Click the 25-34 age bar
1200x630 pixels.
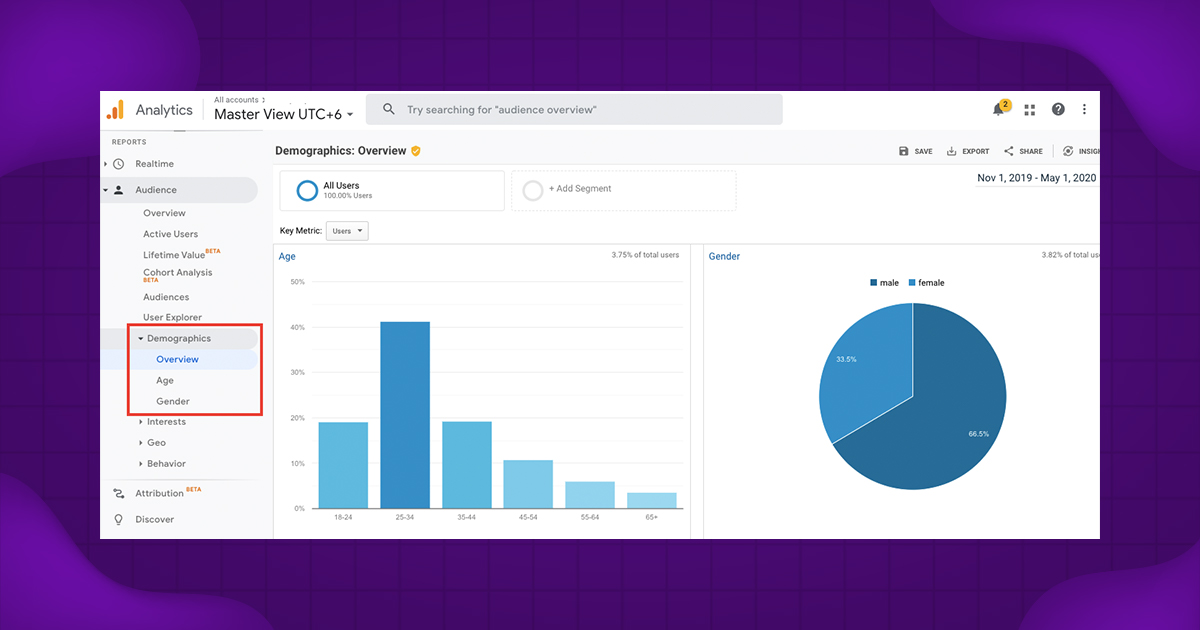(405, 415)
